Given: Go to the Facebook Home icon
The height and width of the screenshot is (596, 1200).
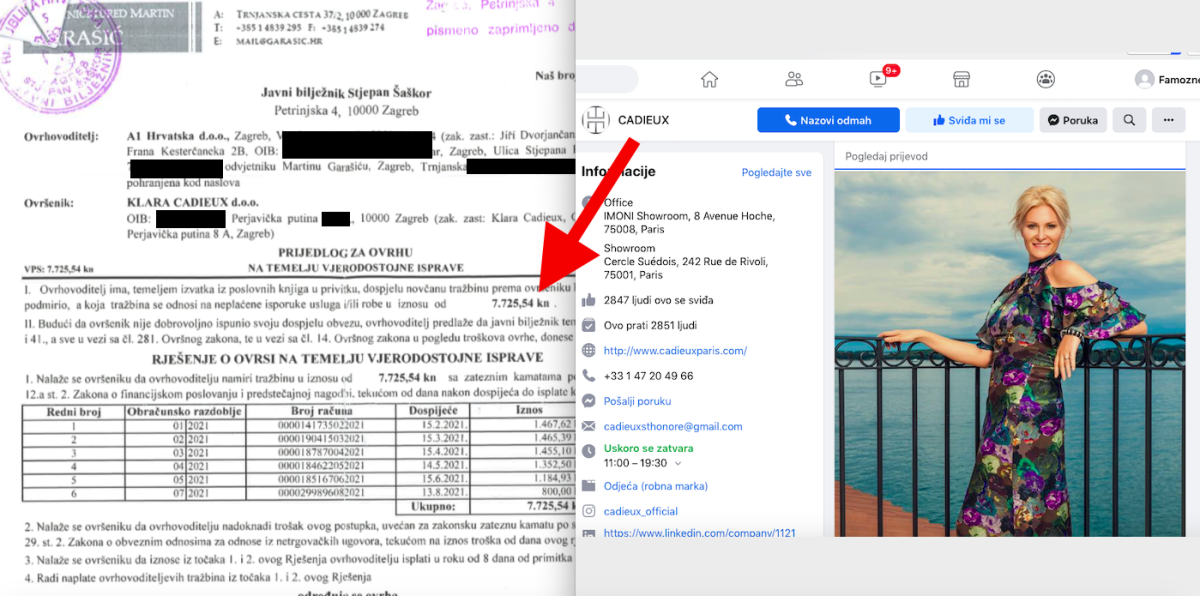Looking at the screenshot, I should click(709, 79).
